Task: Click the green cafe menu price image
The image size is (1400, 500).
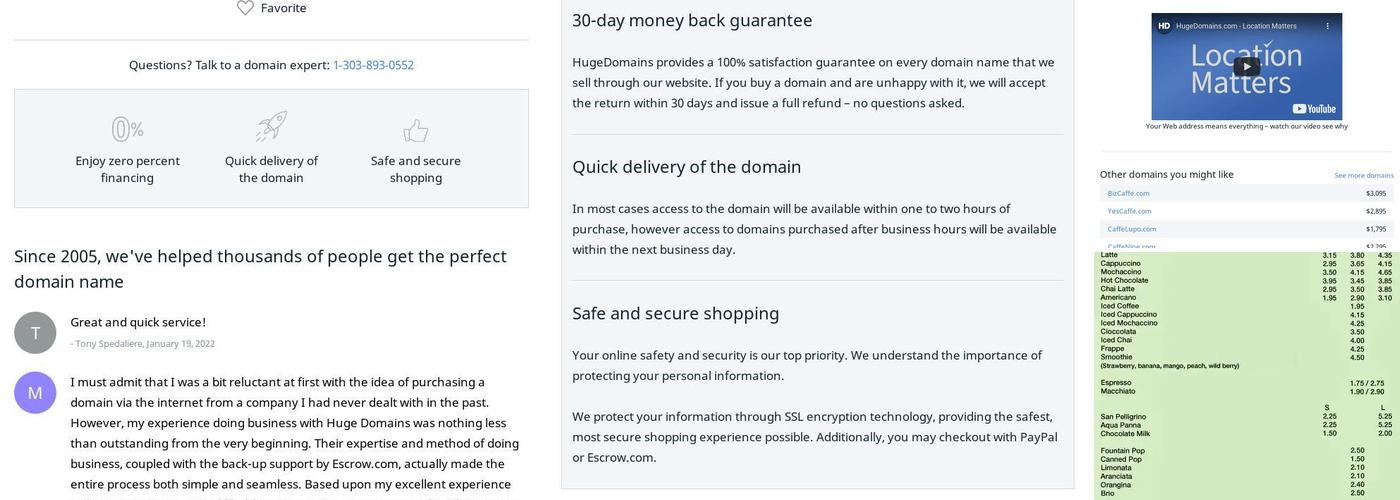Action: tap(1246, 375)
